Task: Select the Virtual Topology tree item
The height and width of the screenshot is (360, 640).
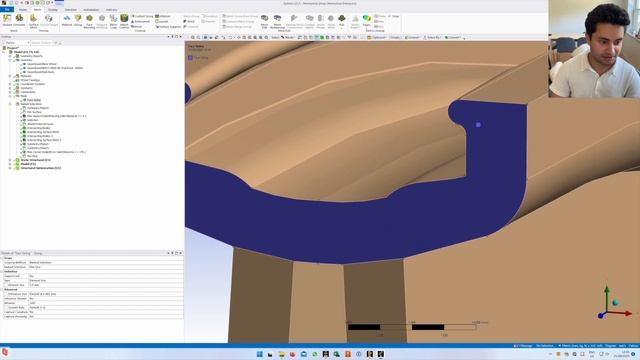Action: (x=30, y=80)
